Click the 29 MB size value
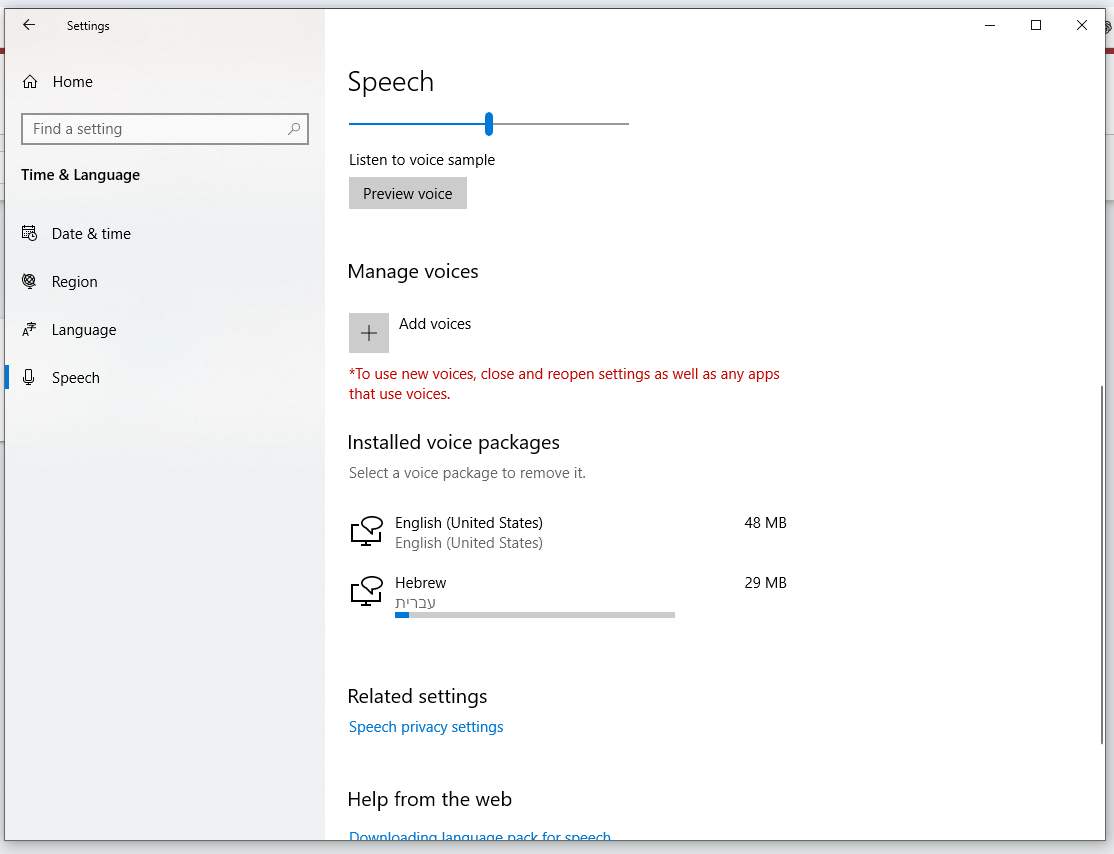Image resolution: width=1114 pixels, height=854 pixels. coord(765,583)
